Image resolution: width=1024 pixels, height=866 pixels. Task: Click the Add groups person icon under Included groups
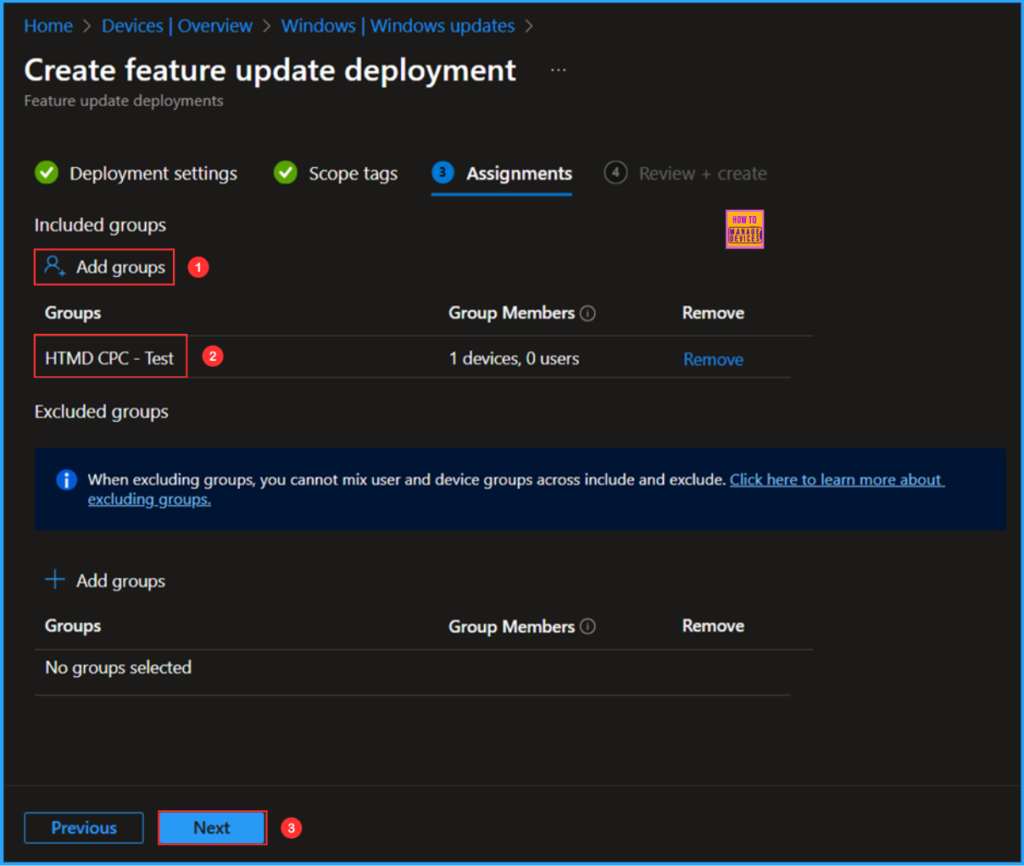coord(55,267)
